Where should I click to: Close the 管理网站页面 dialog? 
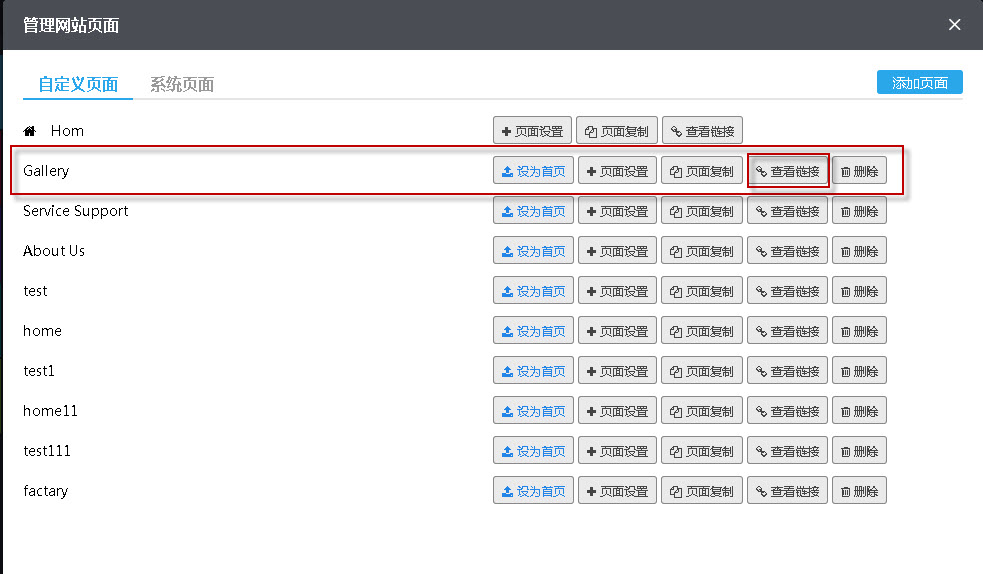(x=954, y=25)
